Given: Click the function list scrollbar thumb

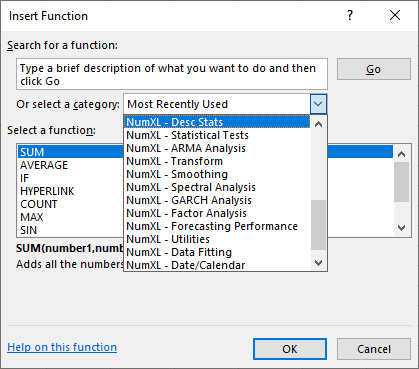Looking at the screenshot, I should click(402, 182).
